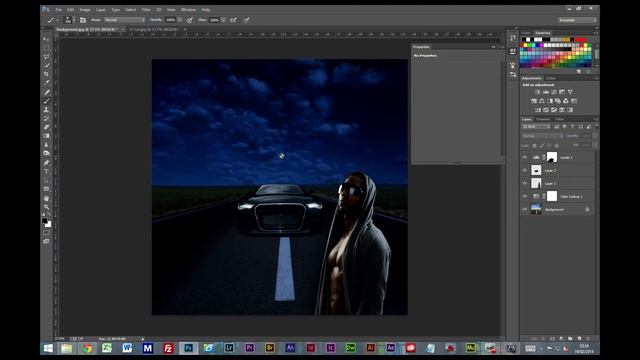Open the Essentials workspace dropdown

tap(577, 20)
